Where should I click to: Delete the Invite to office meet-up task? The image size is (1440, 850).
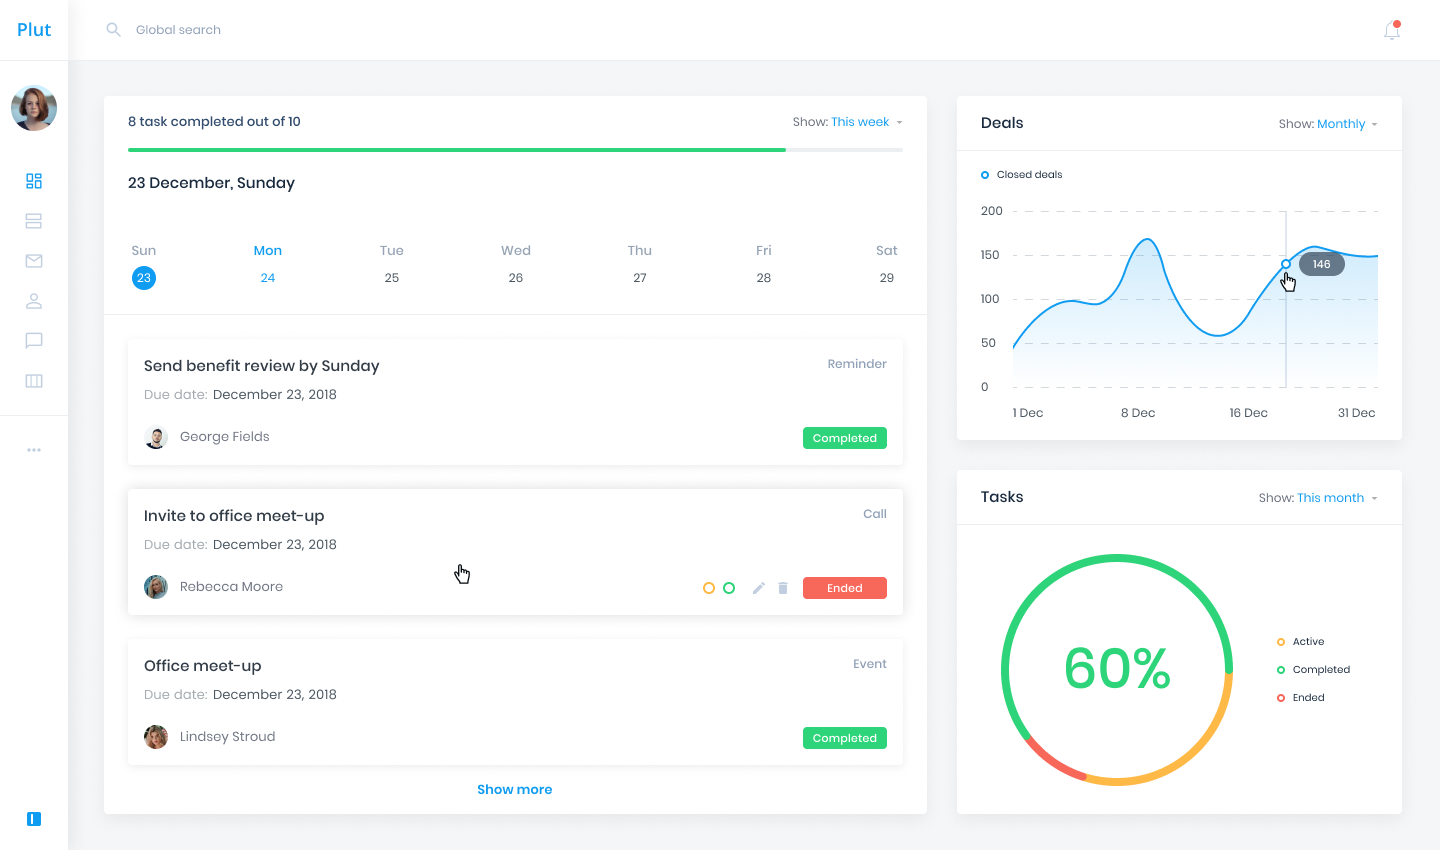(x=782, y=588)
